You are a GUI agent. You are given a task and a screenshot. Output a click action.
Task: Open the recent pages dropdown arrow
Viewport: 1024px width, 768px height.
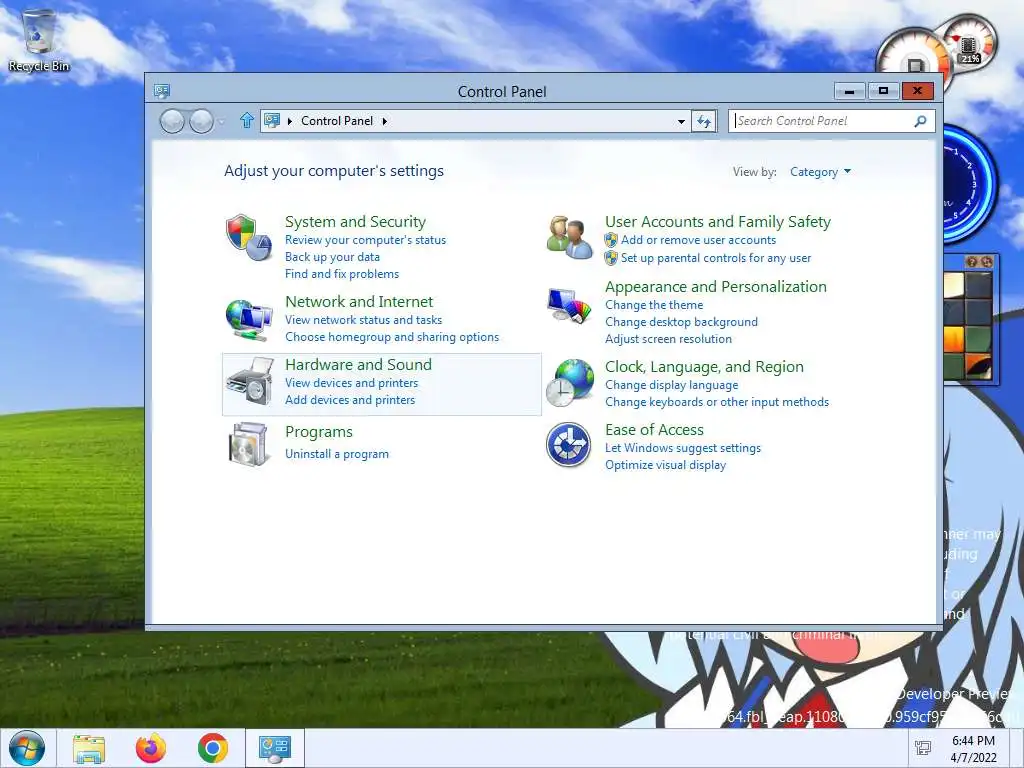(x=221, y=121)
